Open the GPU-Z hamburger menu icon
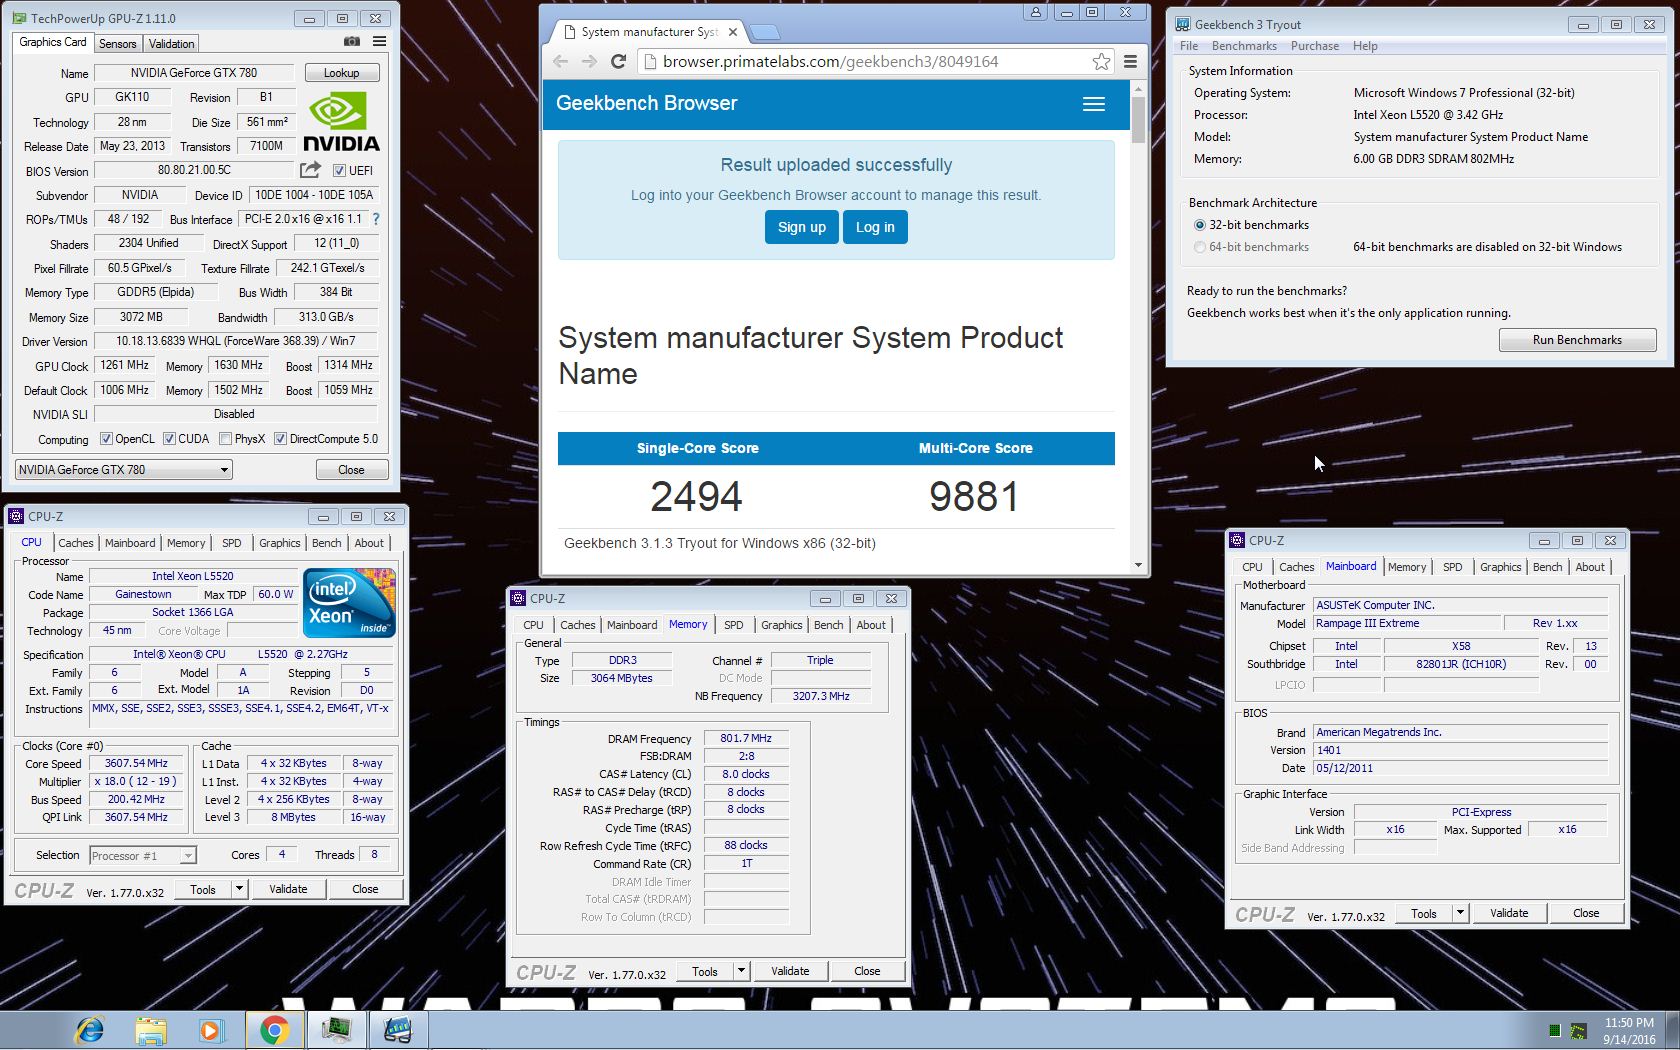 [380, 42]
